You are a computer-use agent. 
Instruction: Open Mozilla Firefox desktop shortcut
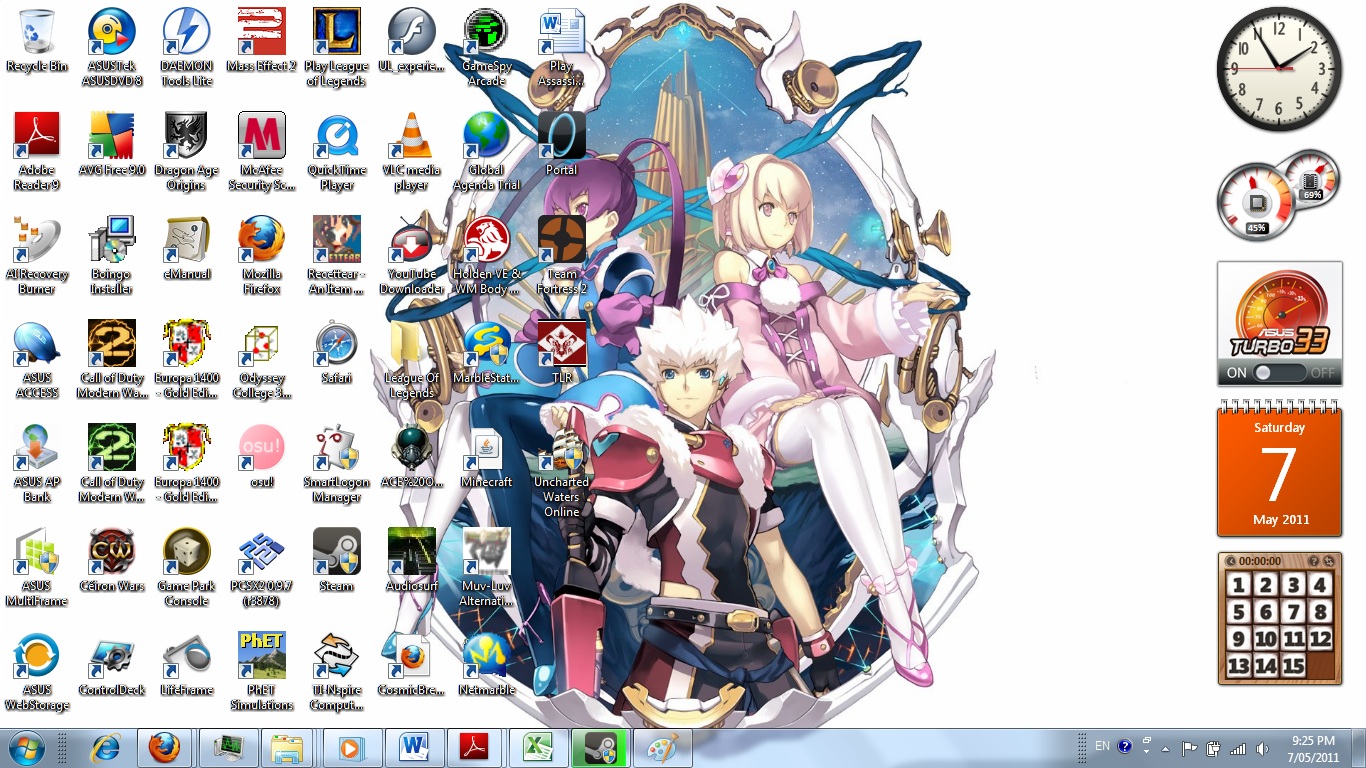click(x=261, y=255)
